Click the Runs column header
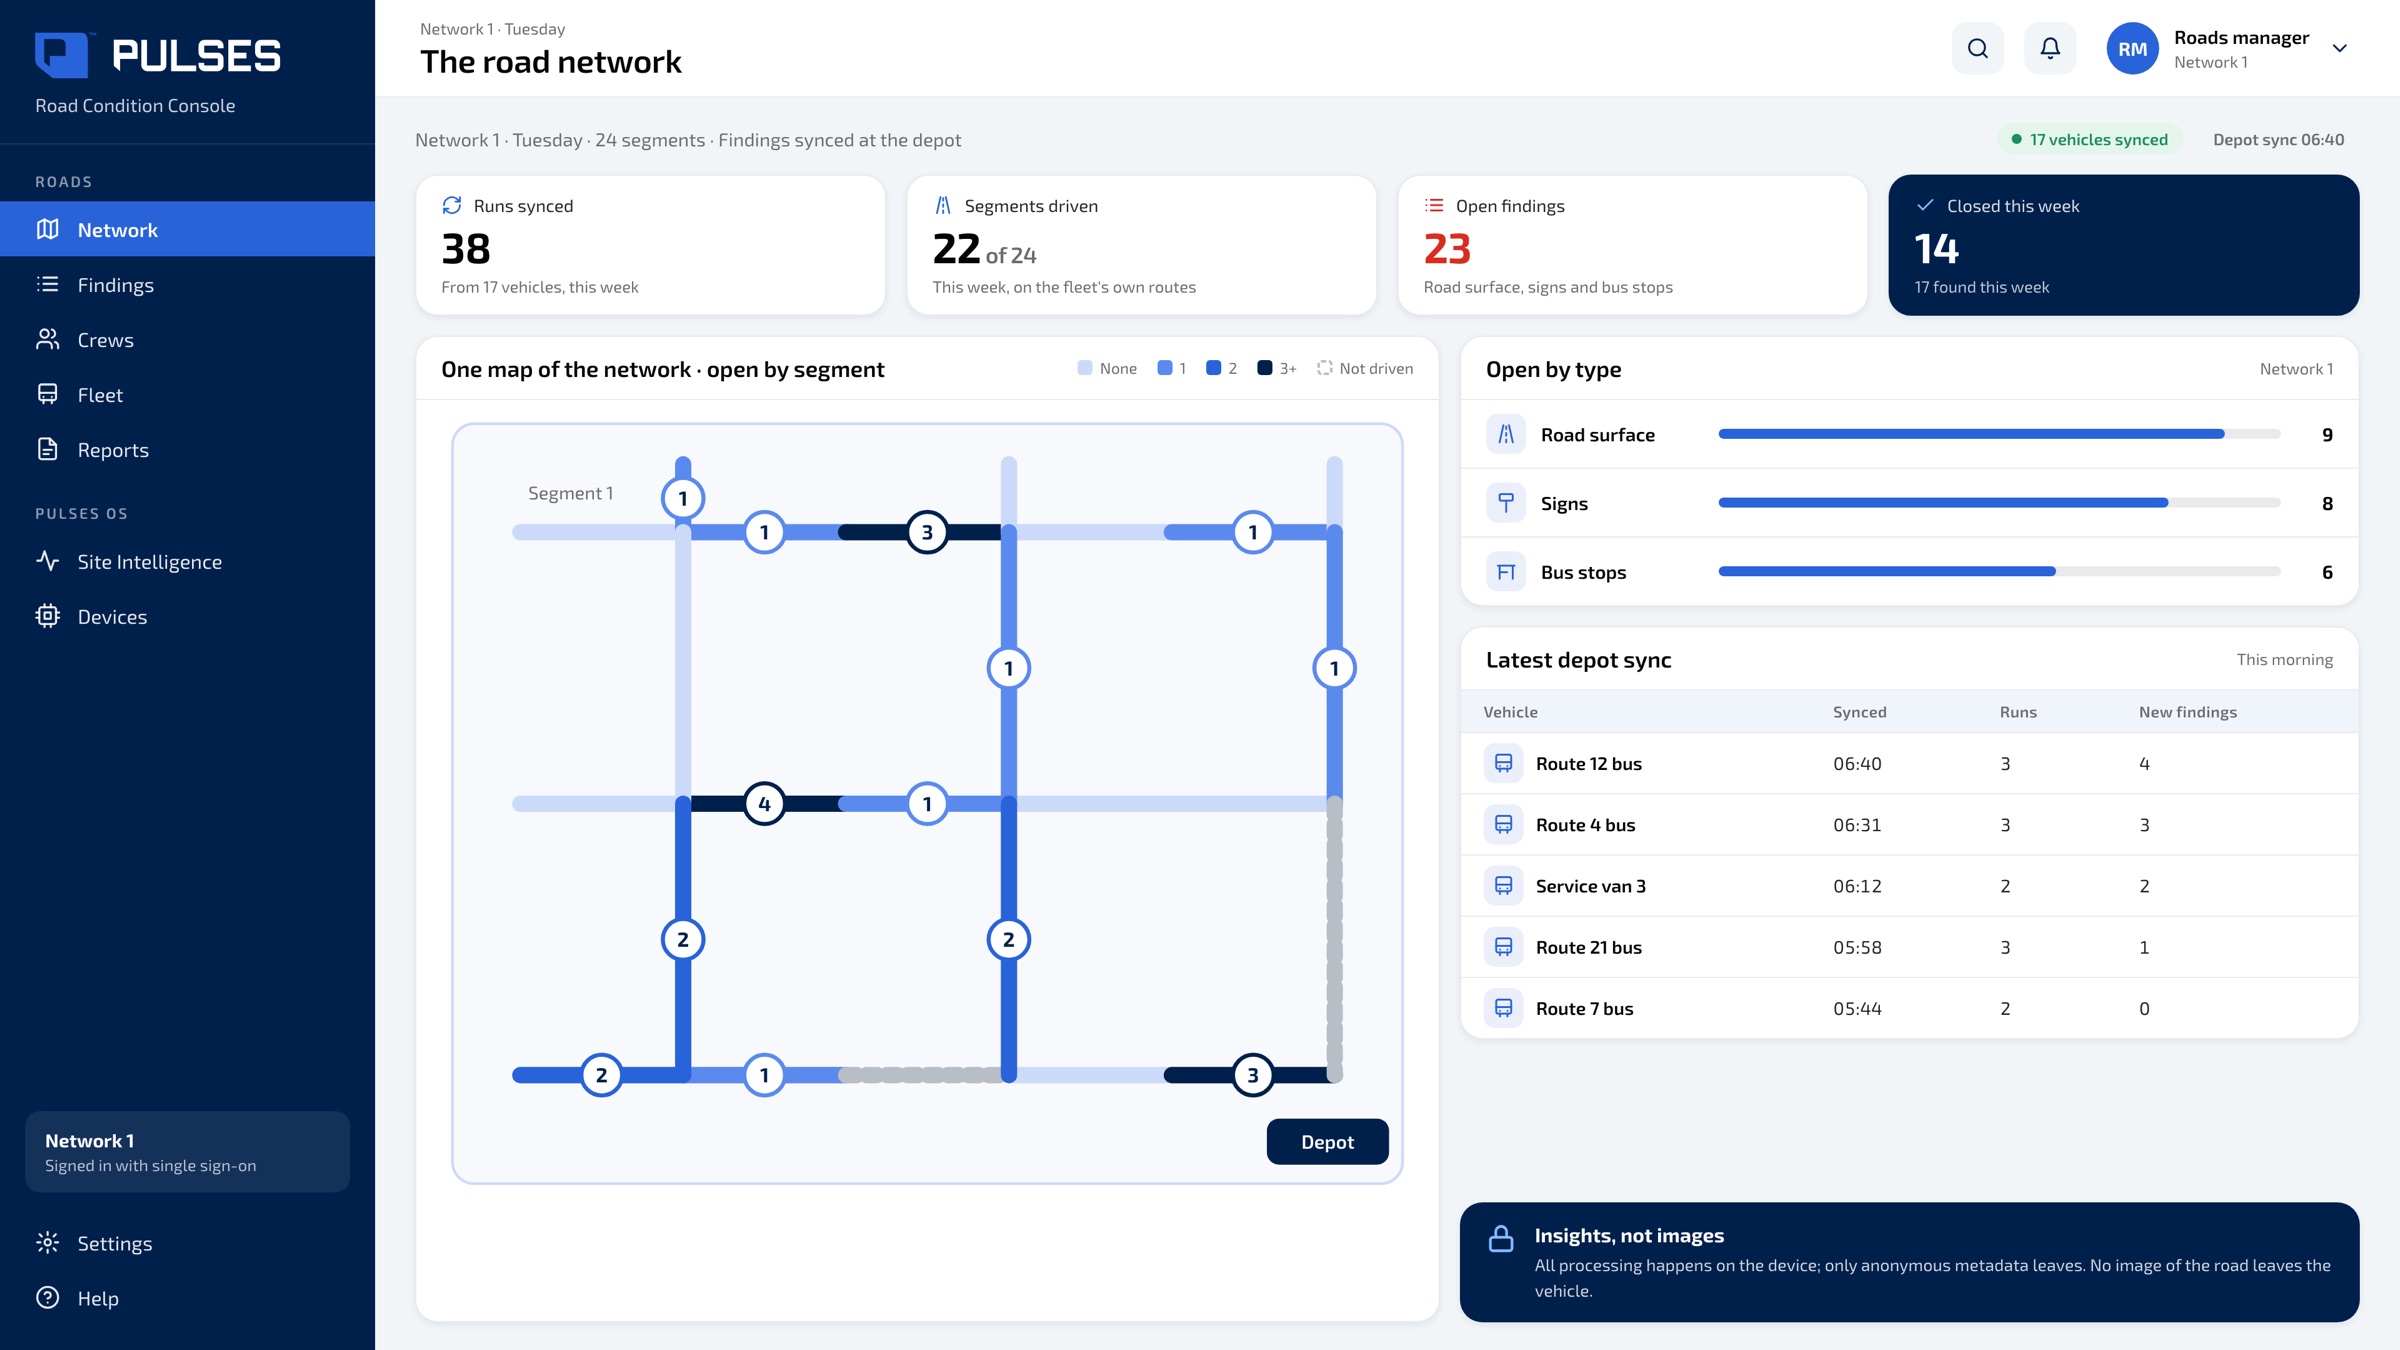This screenshot has width=2400, height=1350. coord(2018,712)
